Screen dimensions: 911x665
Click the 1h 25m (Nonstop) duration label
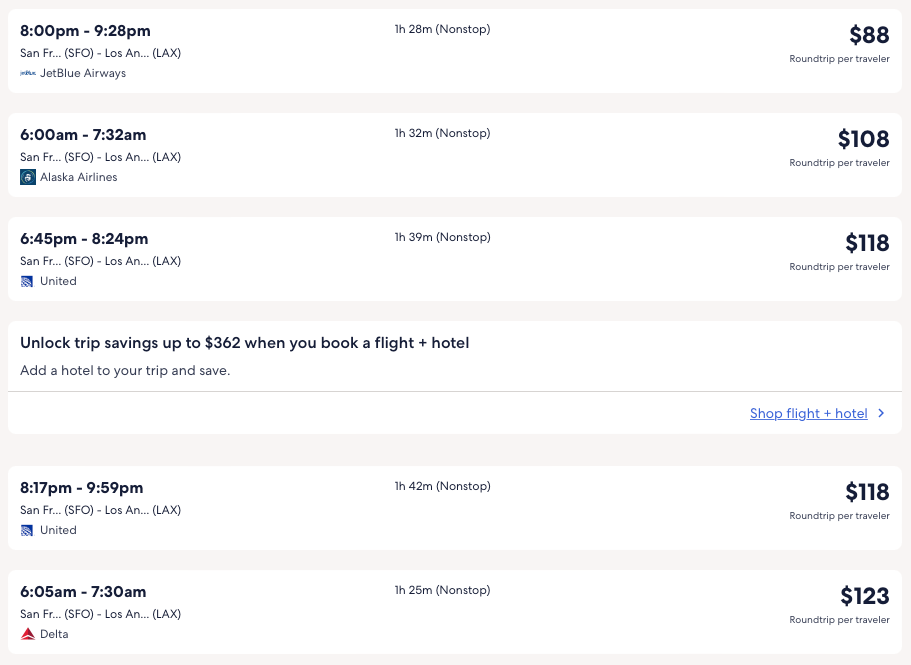pos(442,590)
